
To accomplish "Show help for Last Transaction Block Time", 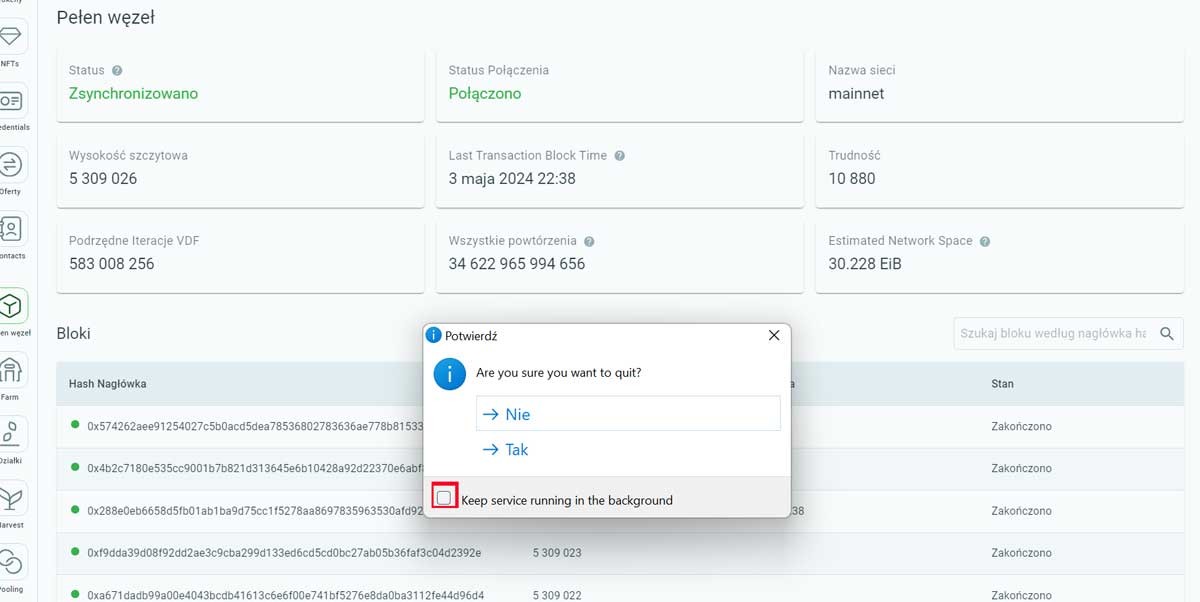I will (x=620, y=156).
